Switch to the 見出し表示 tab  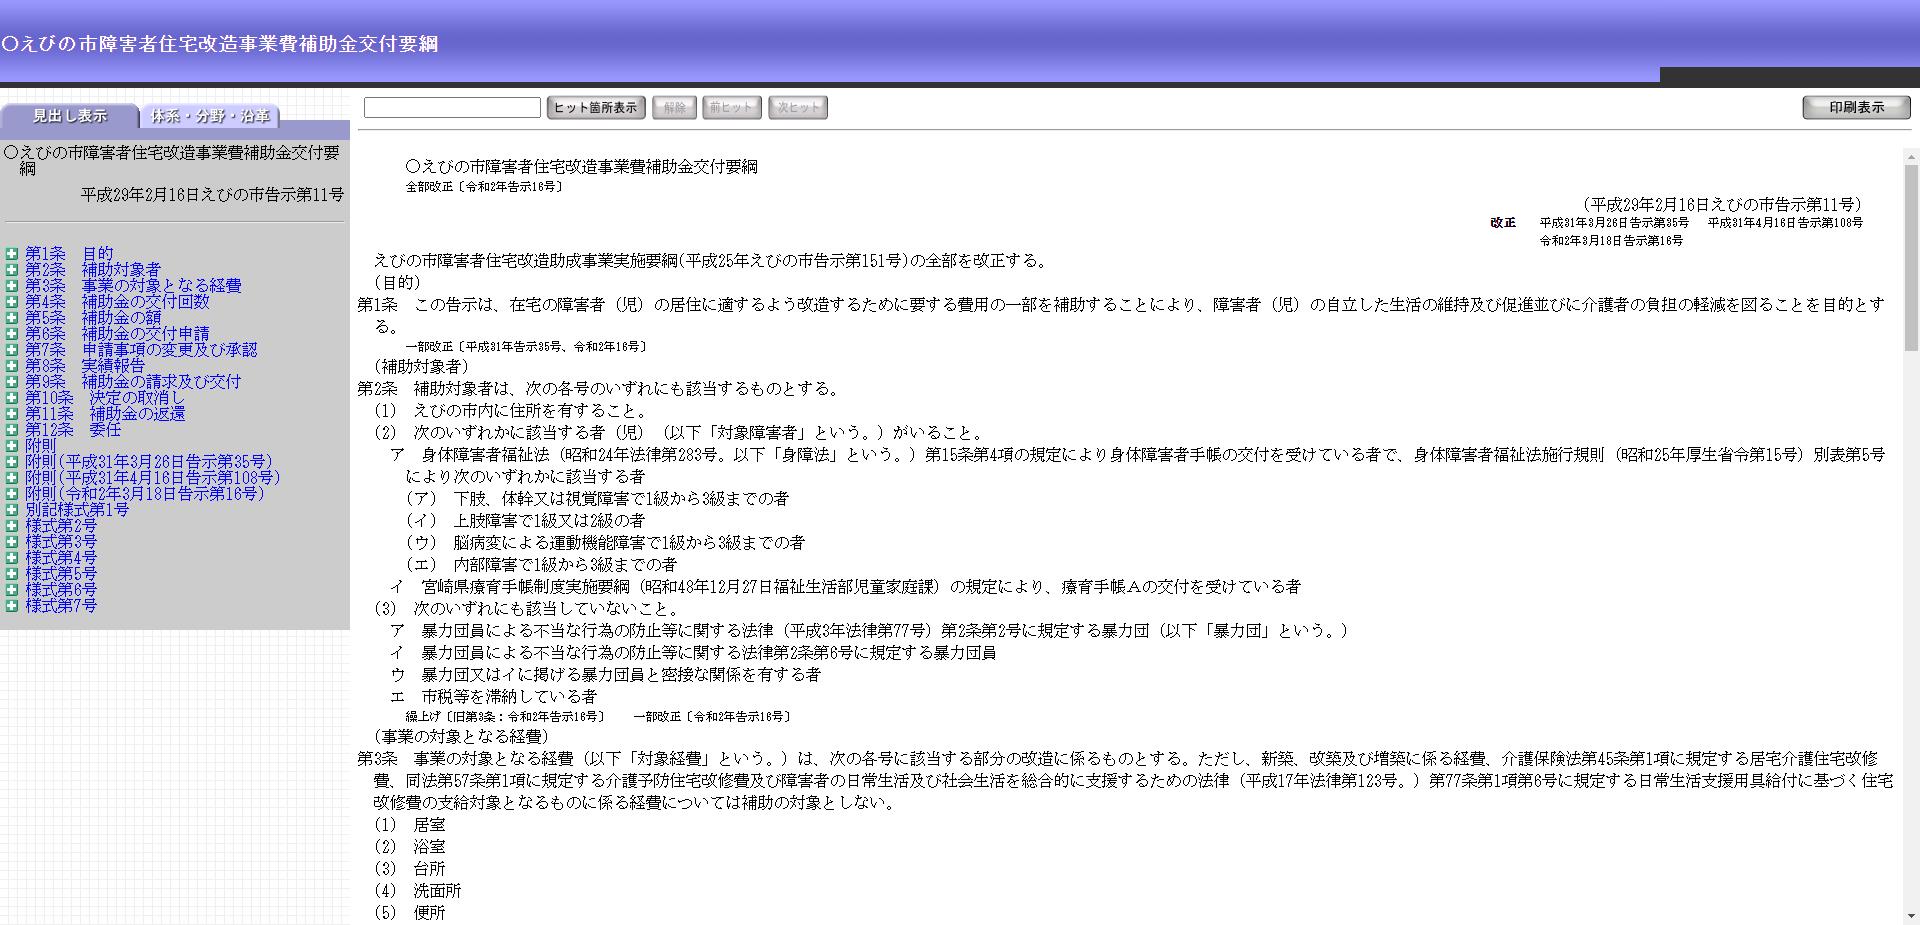coord(69,116)
